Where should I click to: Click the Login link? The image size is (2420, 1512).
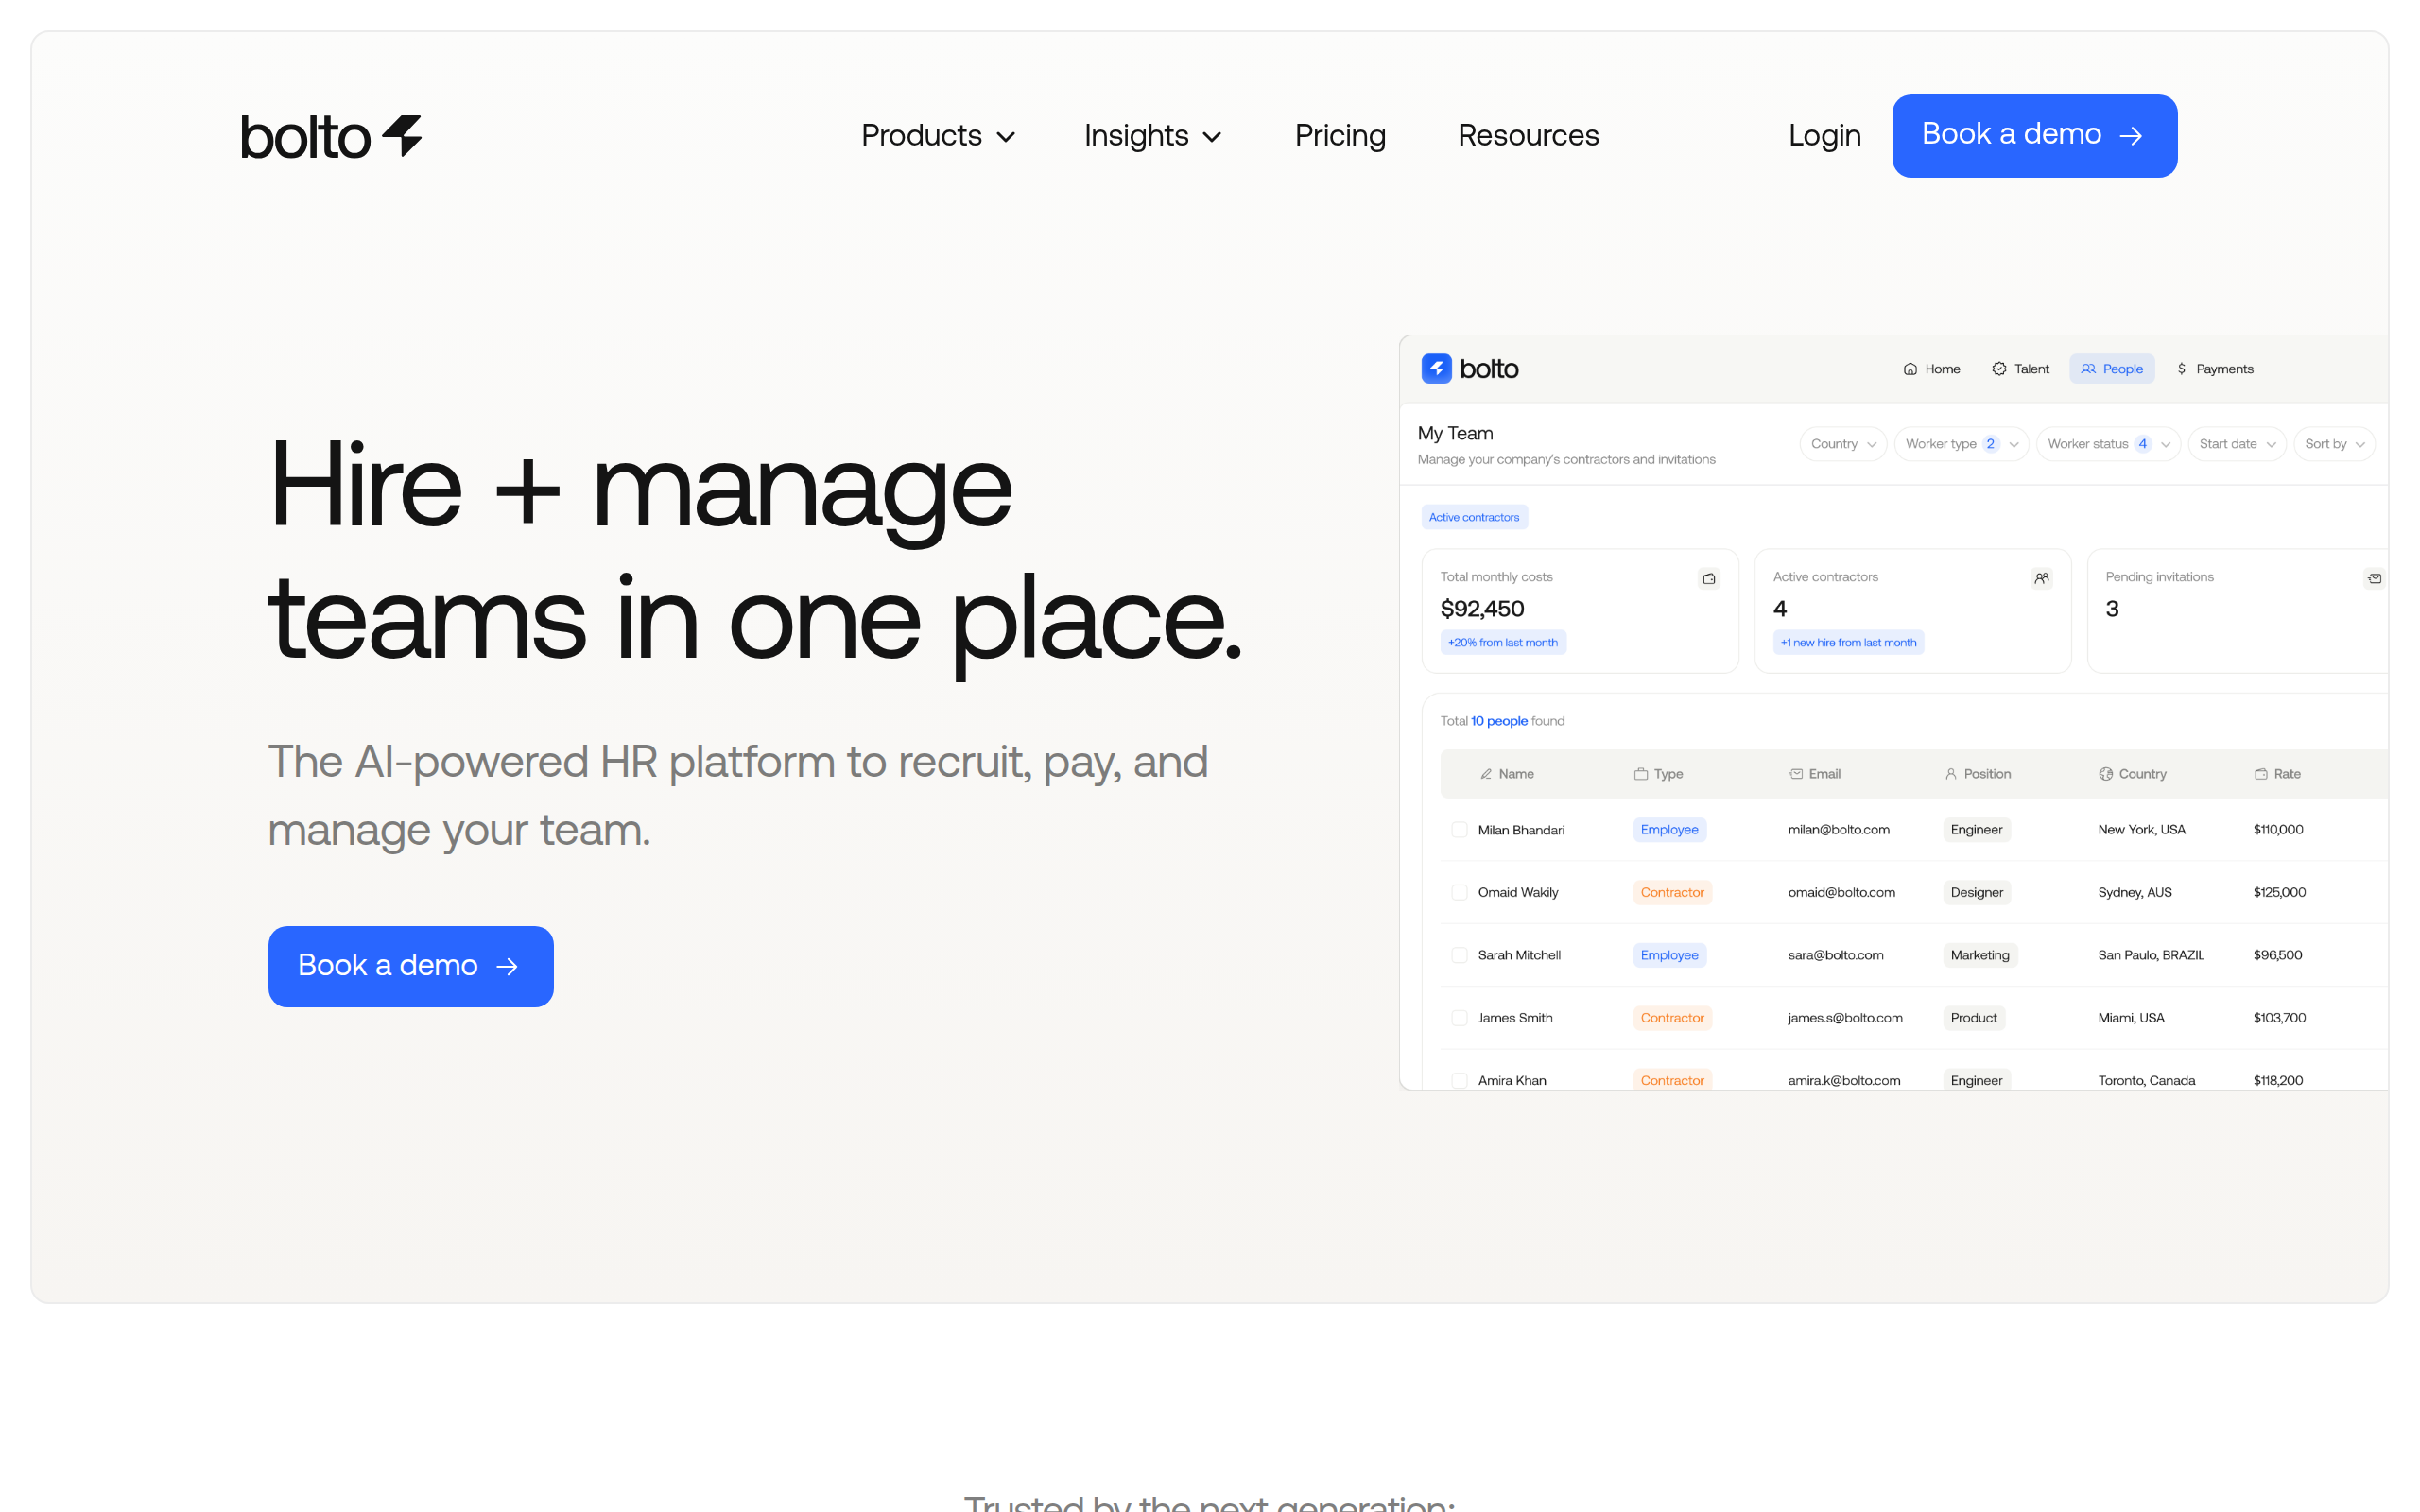point(1824,136)
